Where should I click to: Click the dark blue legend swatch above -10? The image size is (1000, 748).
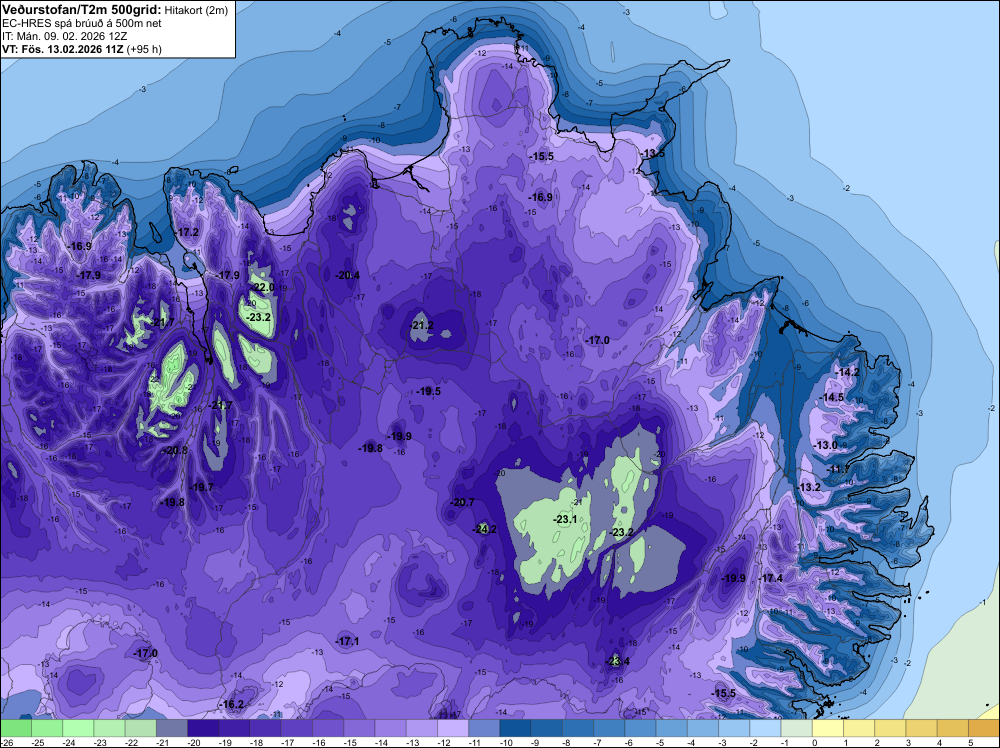pyautogui.click(x=515, y=728)
